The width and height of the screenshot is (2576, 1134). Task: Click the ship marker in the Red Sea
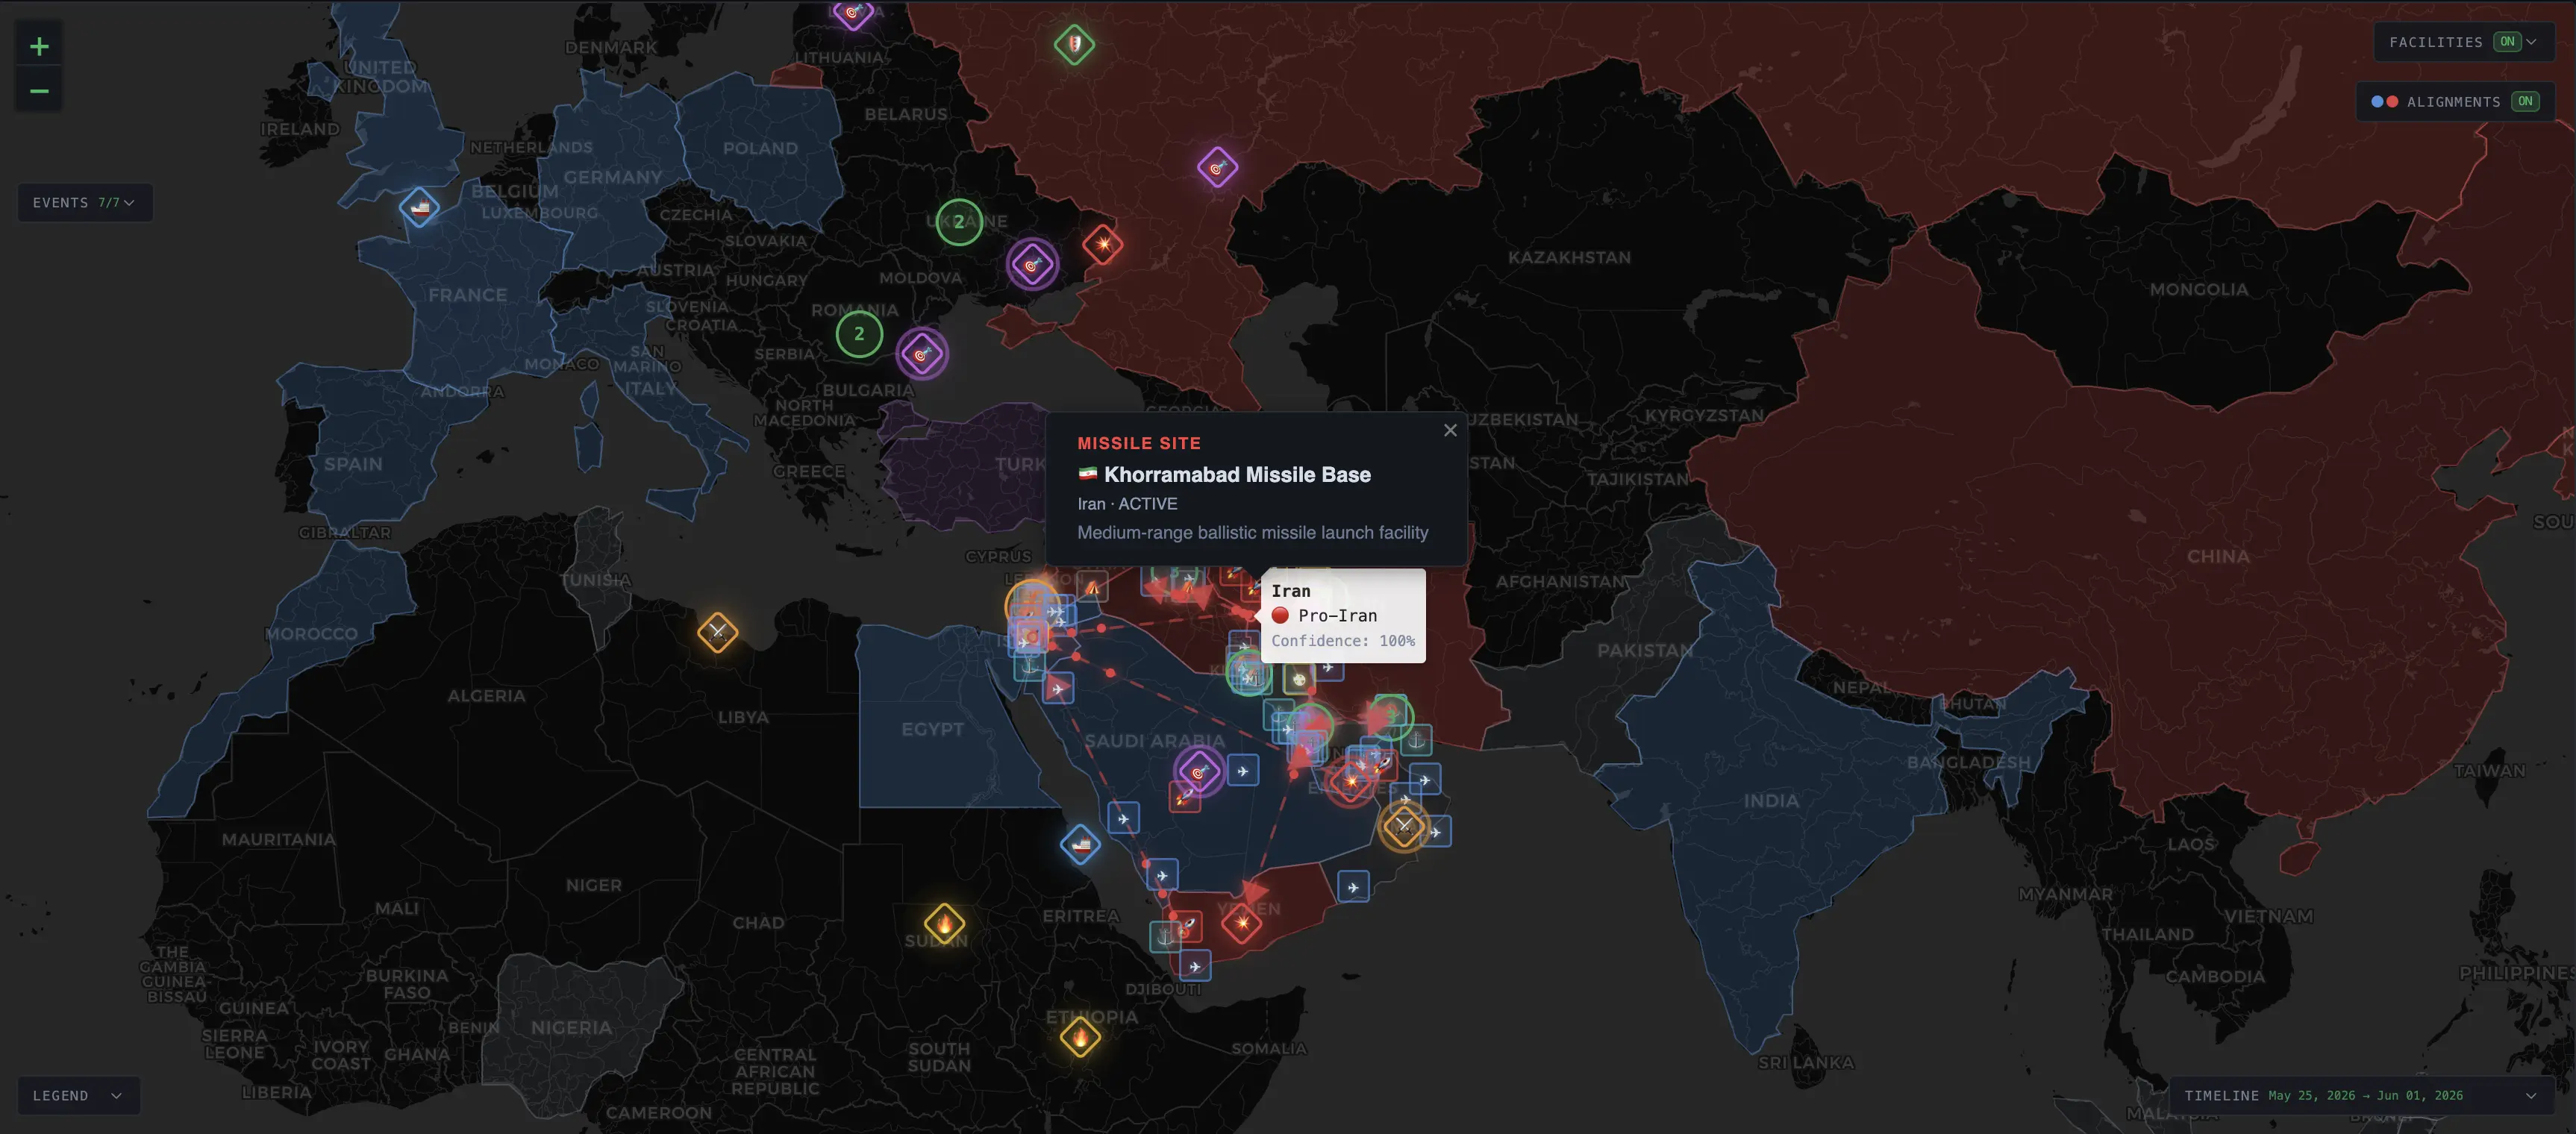coord(1080,845)
